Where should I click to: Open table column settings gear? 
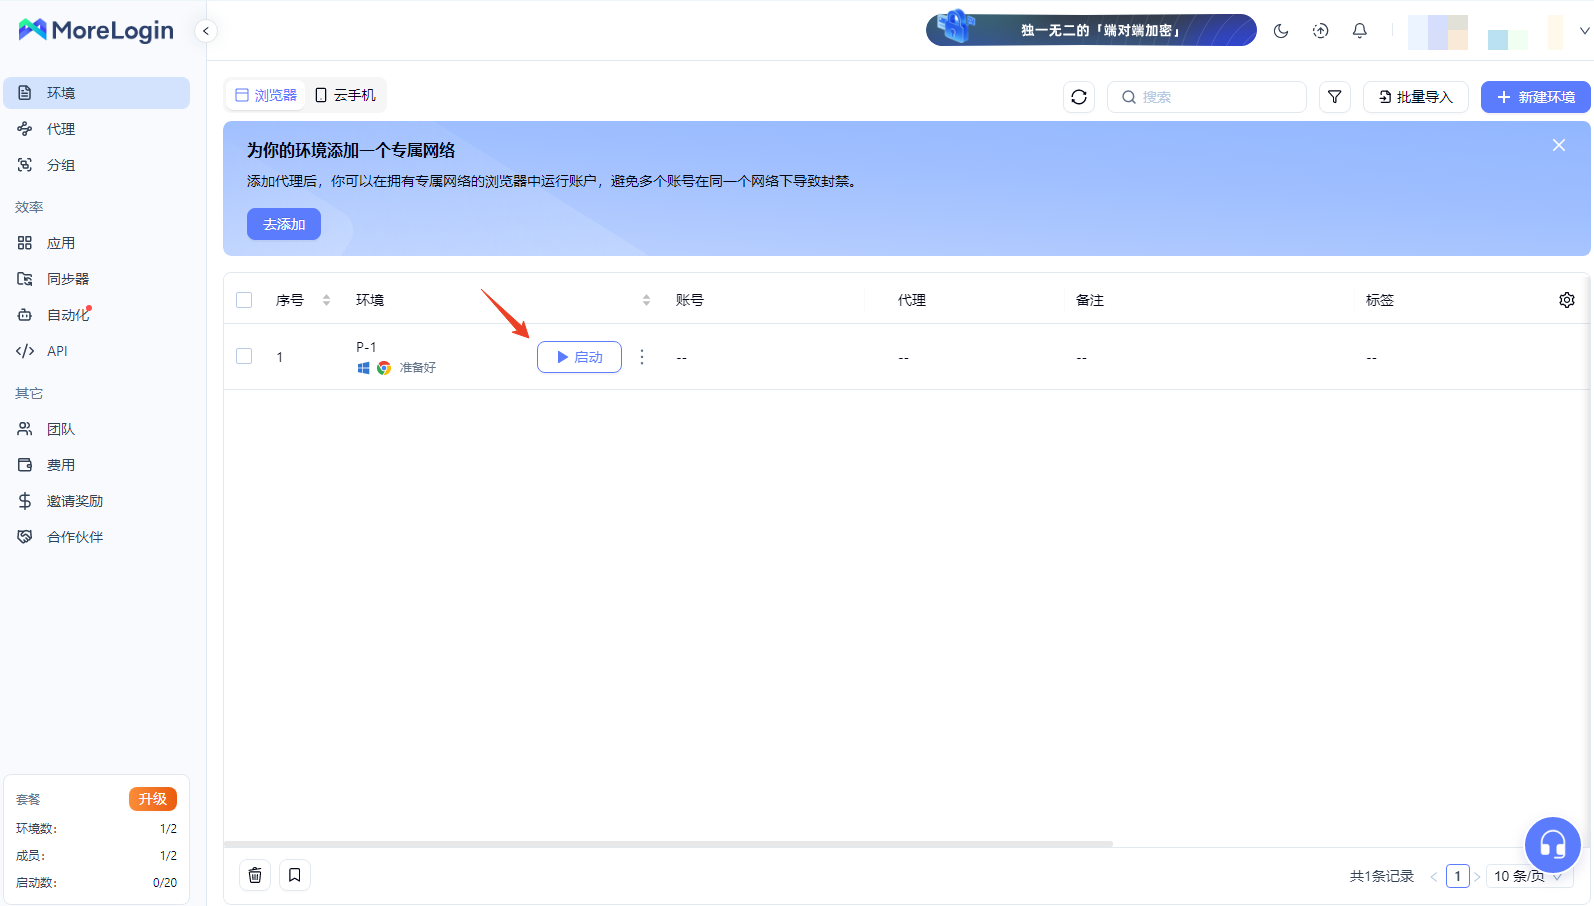pyautogui.click(x=1566, y=300)
